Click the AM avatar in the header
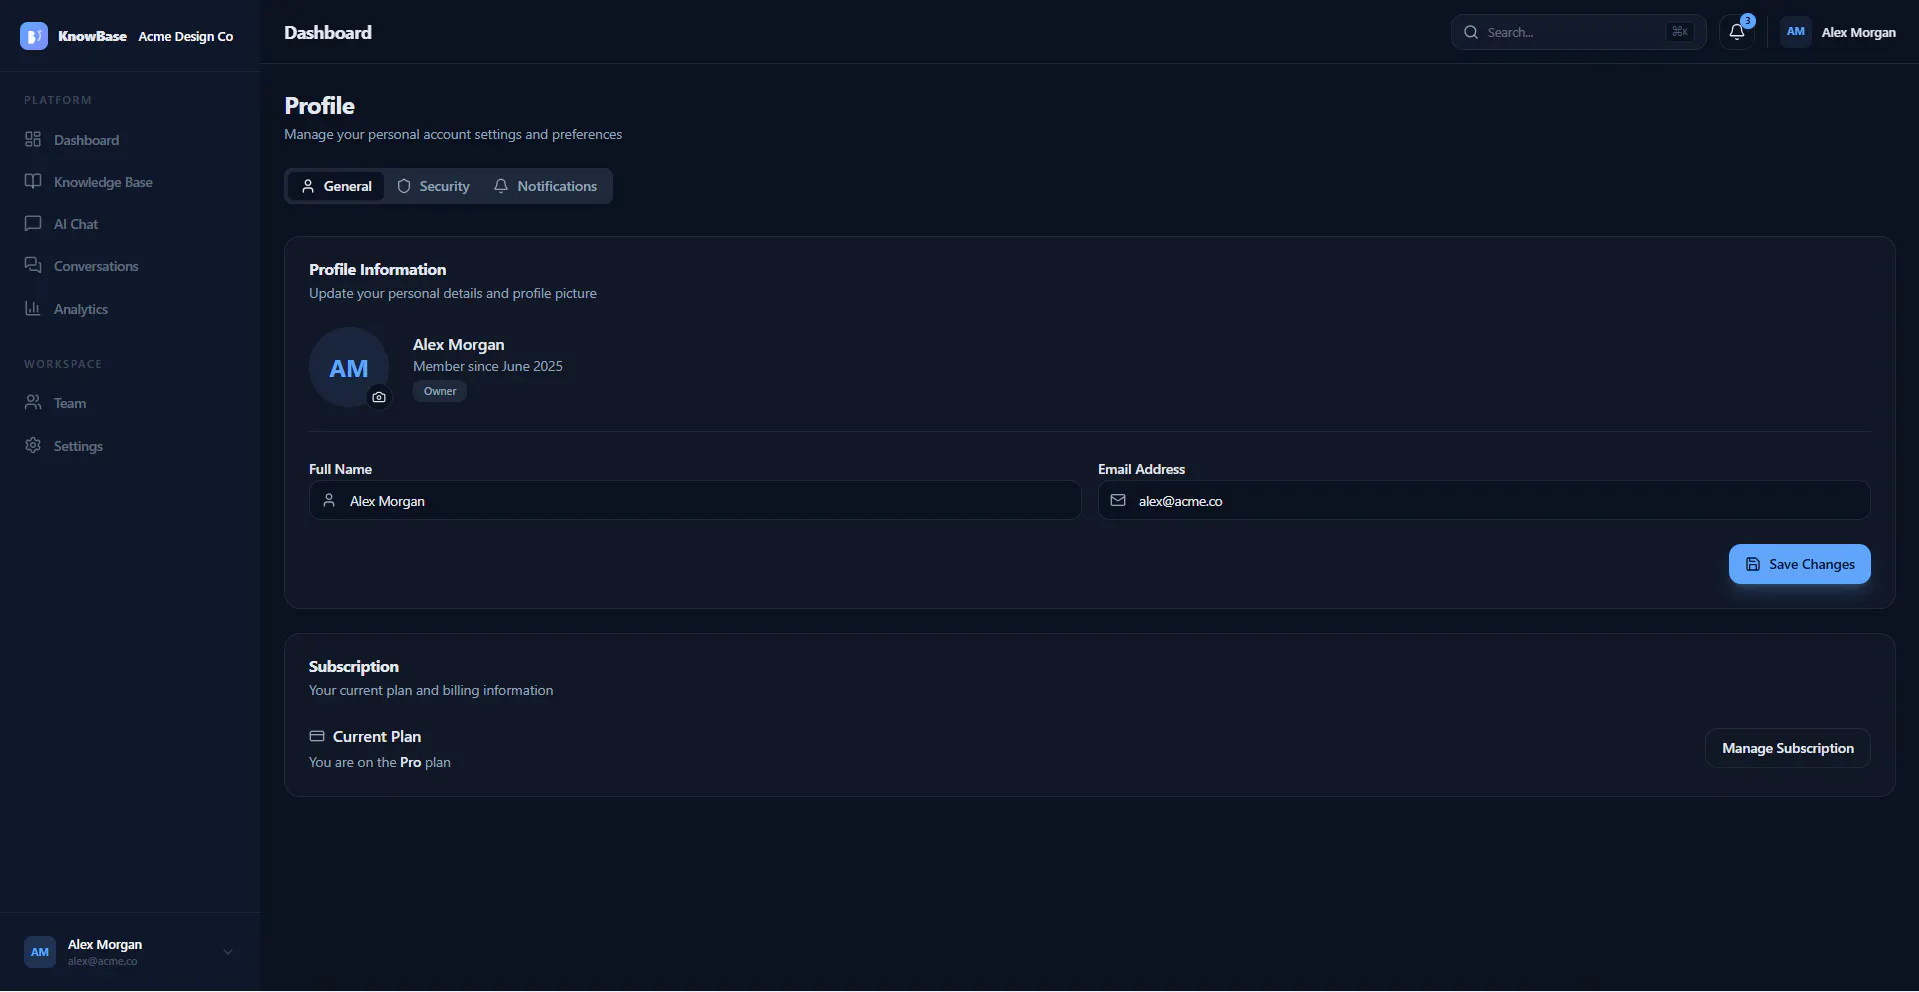 [x=1796, y=32]
